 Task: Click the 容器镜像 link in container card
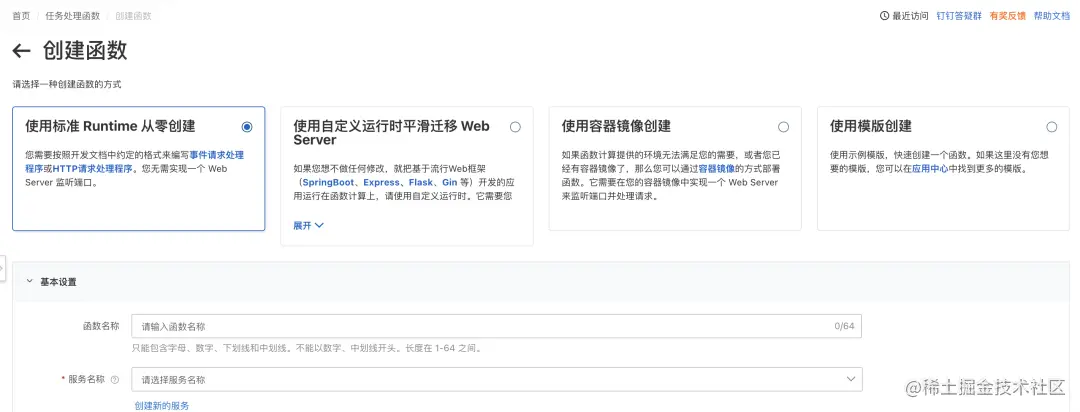[x=717, y=169]
